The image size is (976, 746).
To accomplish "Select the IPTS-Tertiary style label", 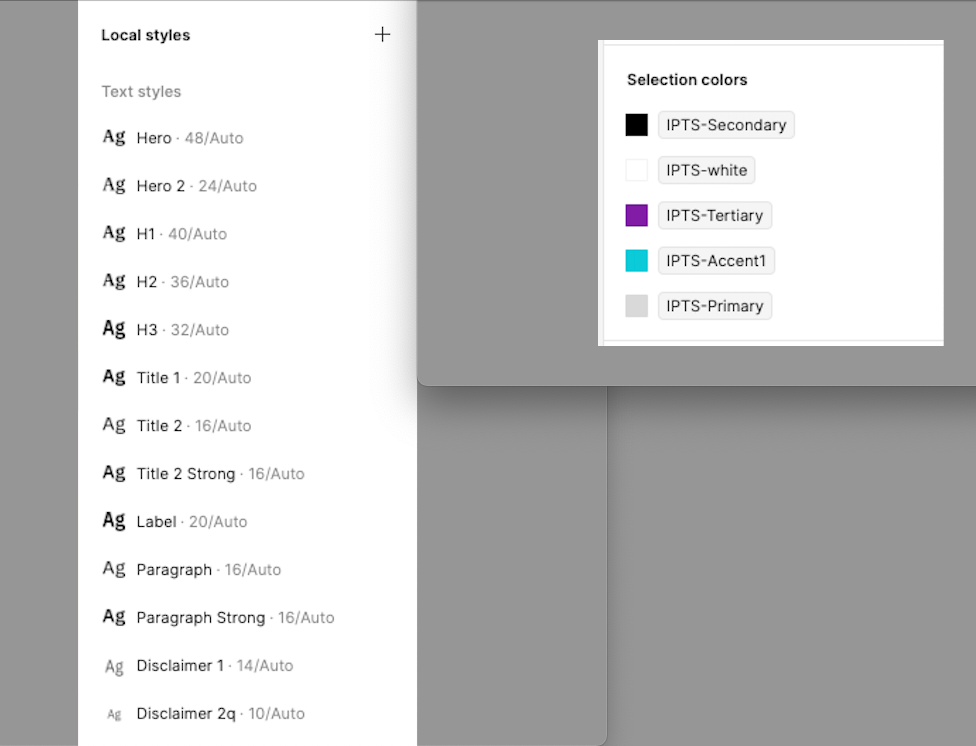I will (x=714, y=215).
